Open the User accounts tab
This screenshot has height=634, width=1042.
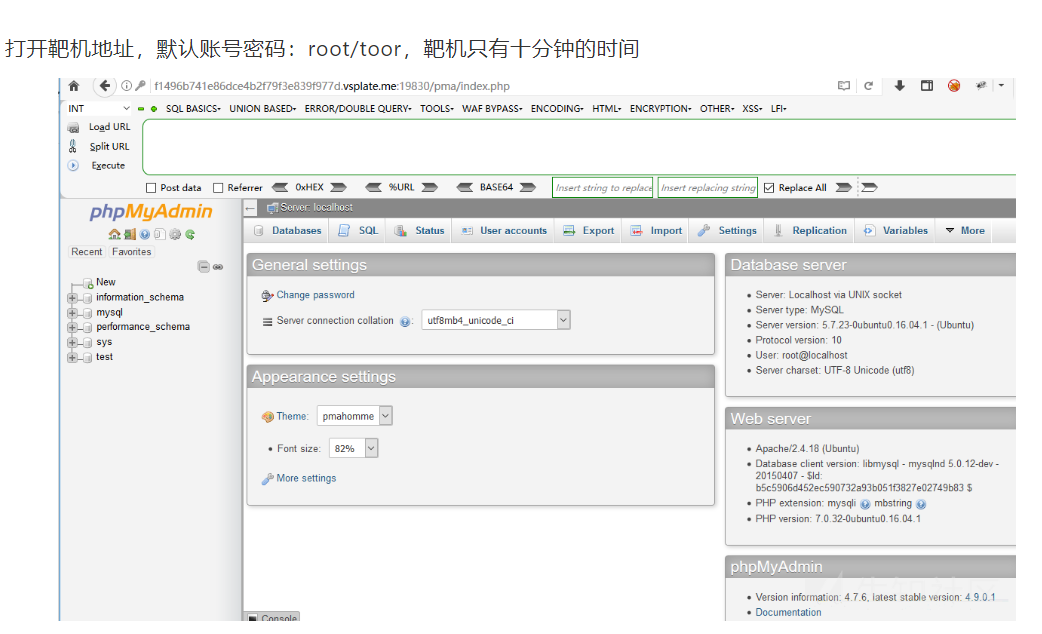click(504, 231)
